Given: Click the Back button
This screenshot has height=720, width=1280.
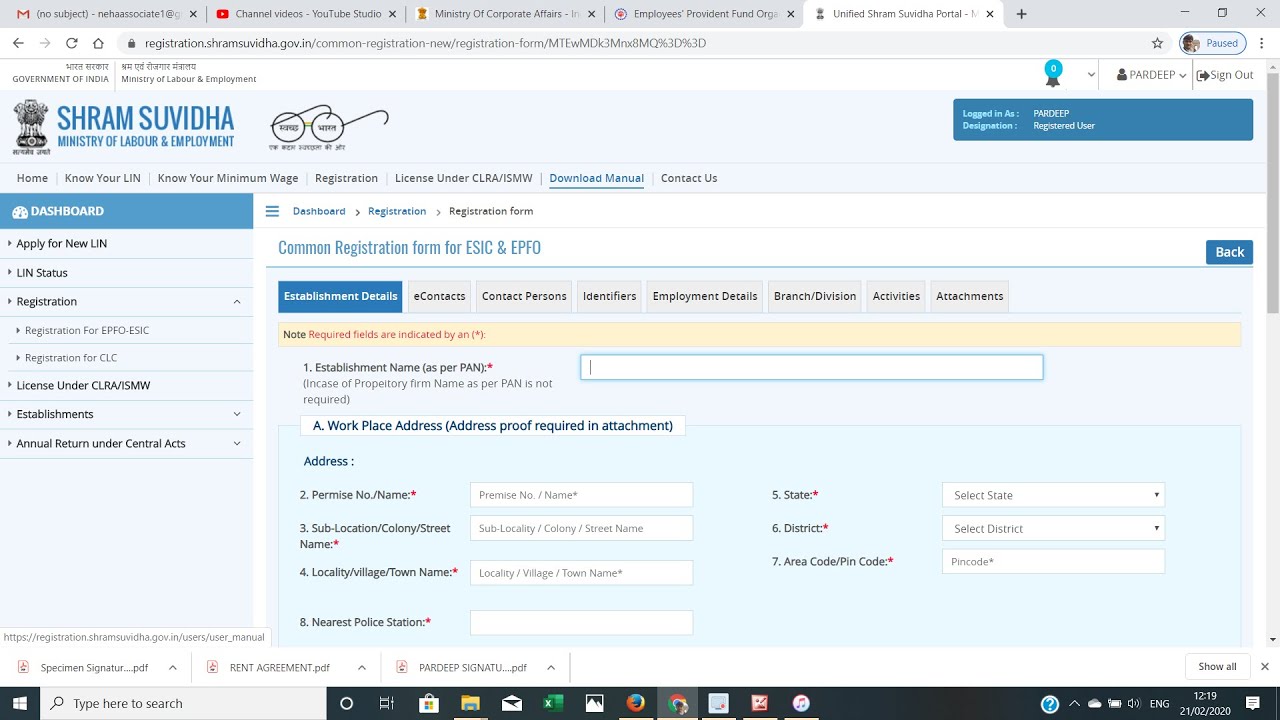Looking at the screenshot, I should [x=1229, y=252].
